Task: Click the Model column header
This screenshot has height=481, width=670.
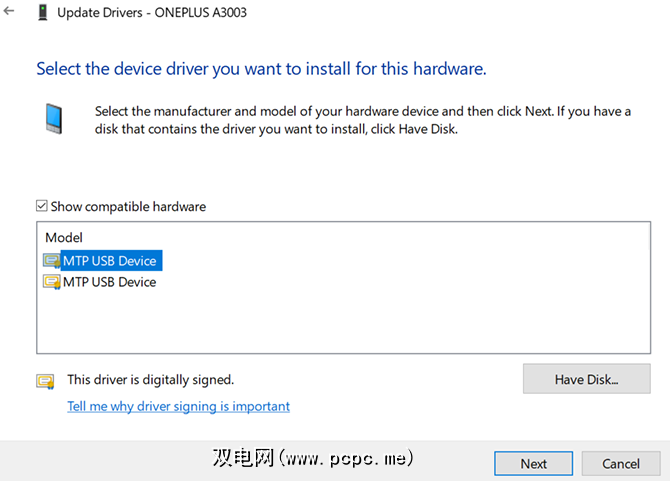Action: [64, 238]
